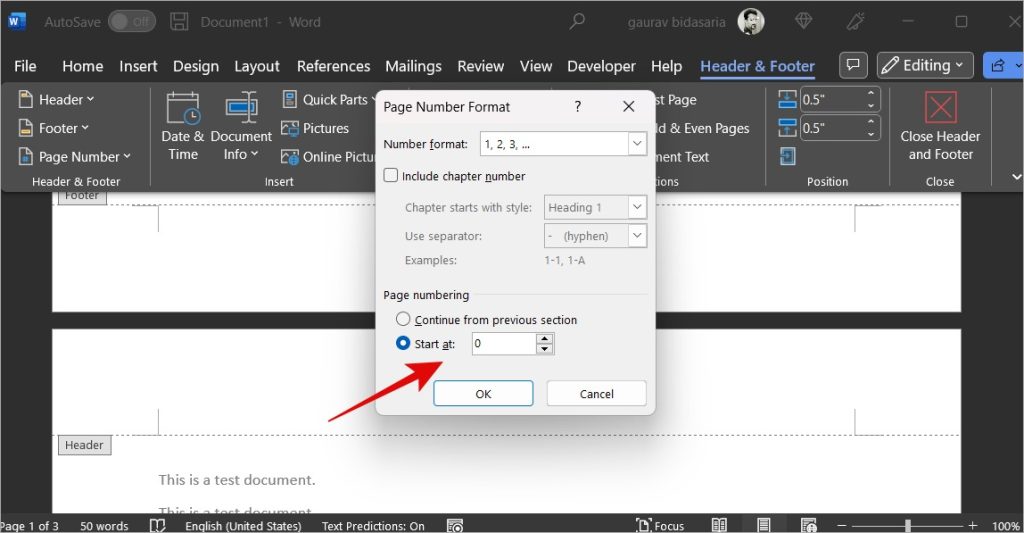Open the Help tab
The height and width of the screenshot is (533, 1024).
pos(666,66)
